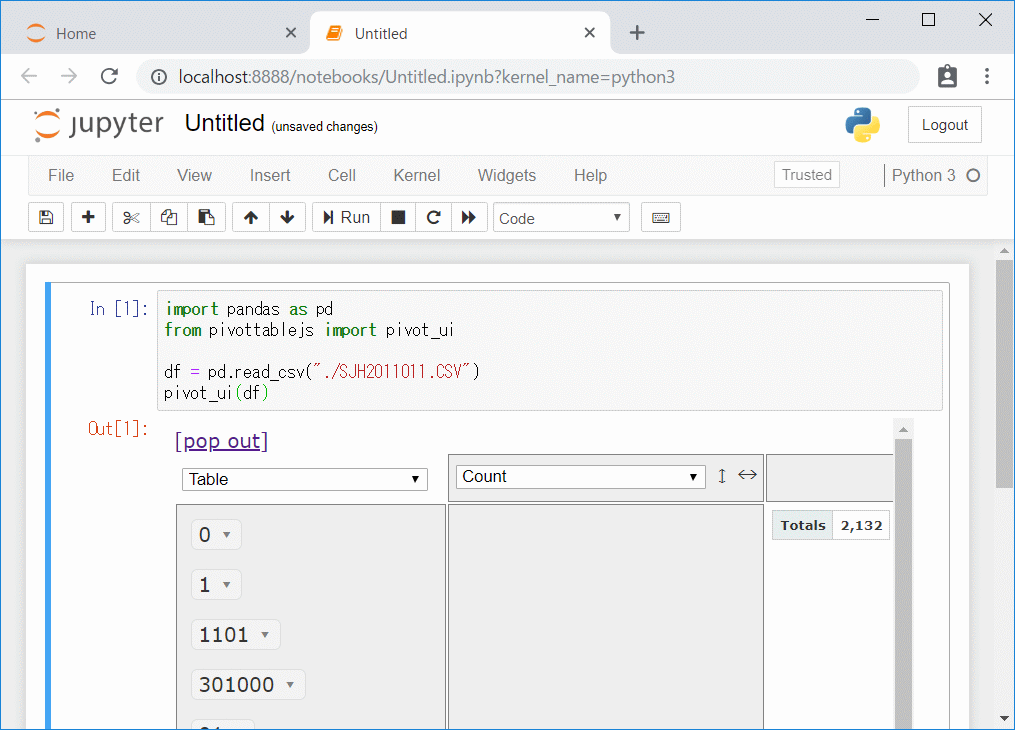Paste cell from clipboard
Image resolution: width=1015 pixels, height=730 pixels.
tap(206, 217)
